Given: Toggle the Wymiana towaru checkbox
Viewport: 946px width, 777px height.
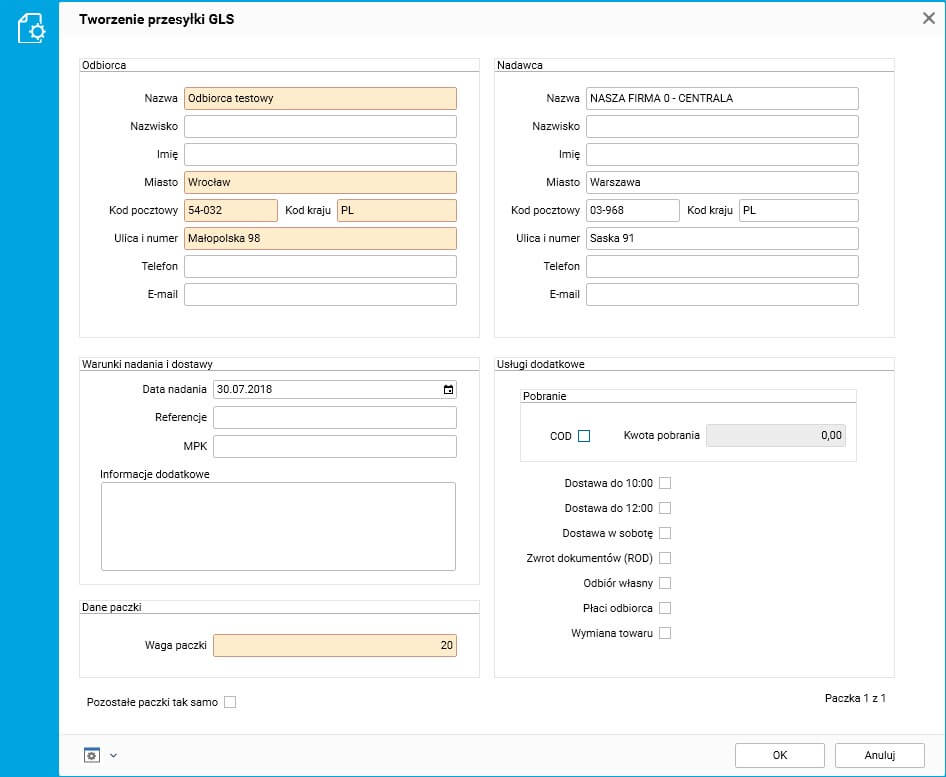Looking at the screenshot, I should pos(665,633).
